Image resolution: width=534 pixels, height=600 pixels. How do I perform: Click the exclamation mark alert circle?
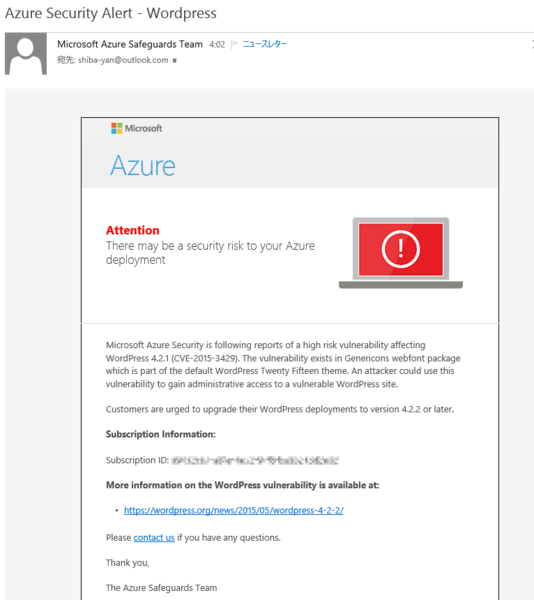pyautogui.click(x=400, y=249)
